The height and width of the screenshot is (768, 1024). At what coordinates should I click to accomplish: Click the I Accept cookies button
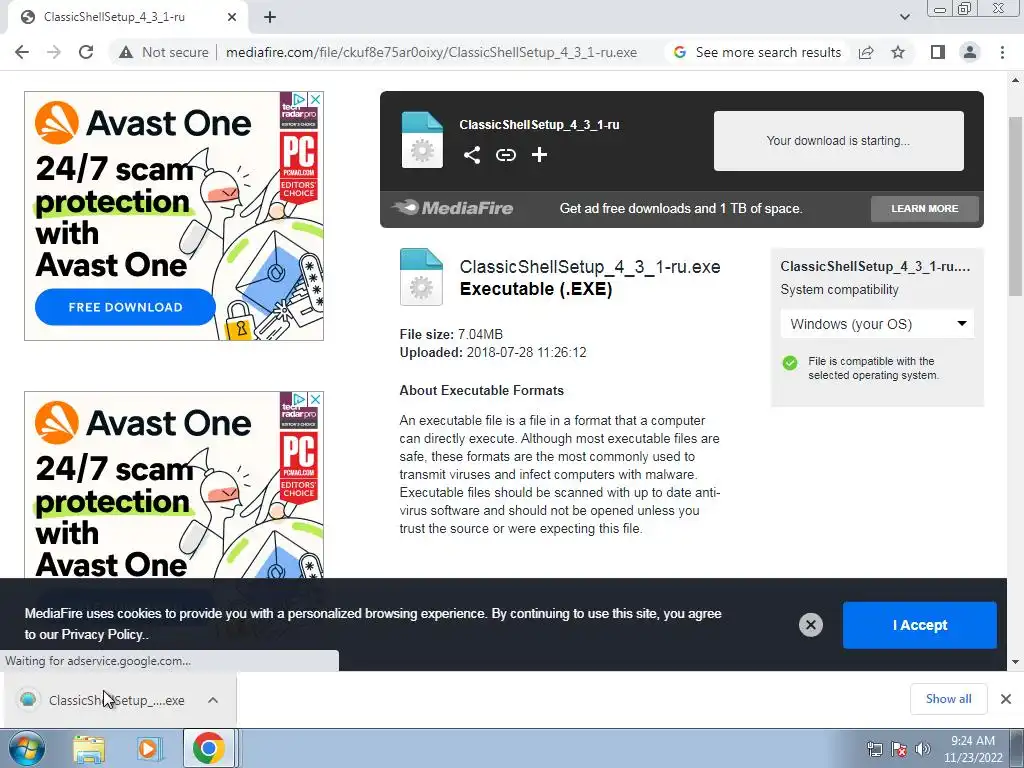[920, 625]
